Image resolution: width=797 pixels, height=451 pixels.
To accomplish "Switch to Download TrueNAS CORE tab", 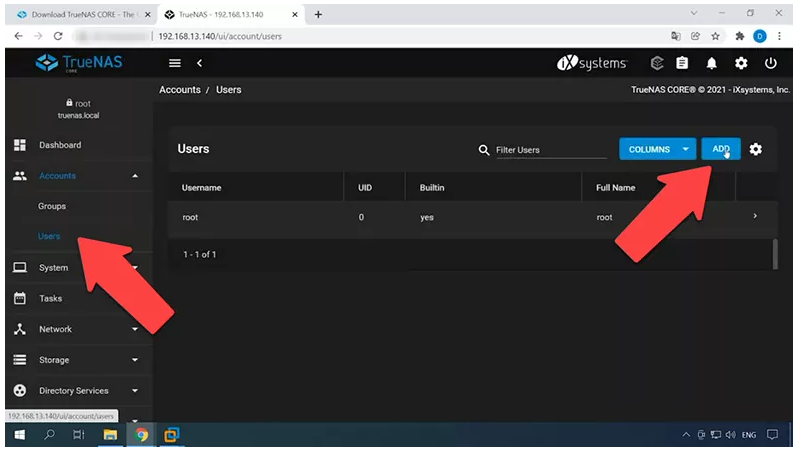I will click(84, 15).
